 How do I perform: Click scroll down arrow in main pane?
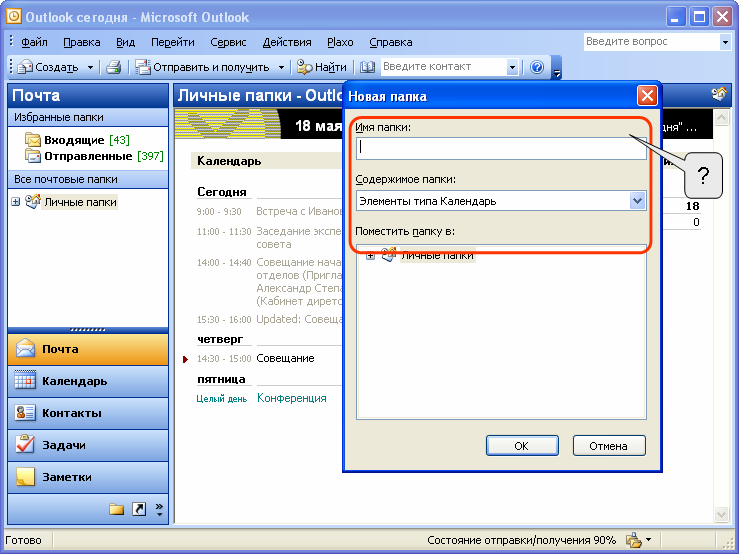click(722, 514)
